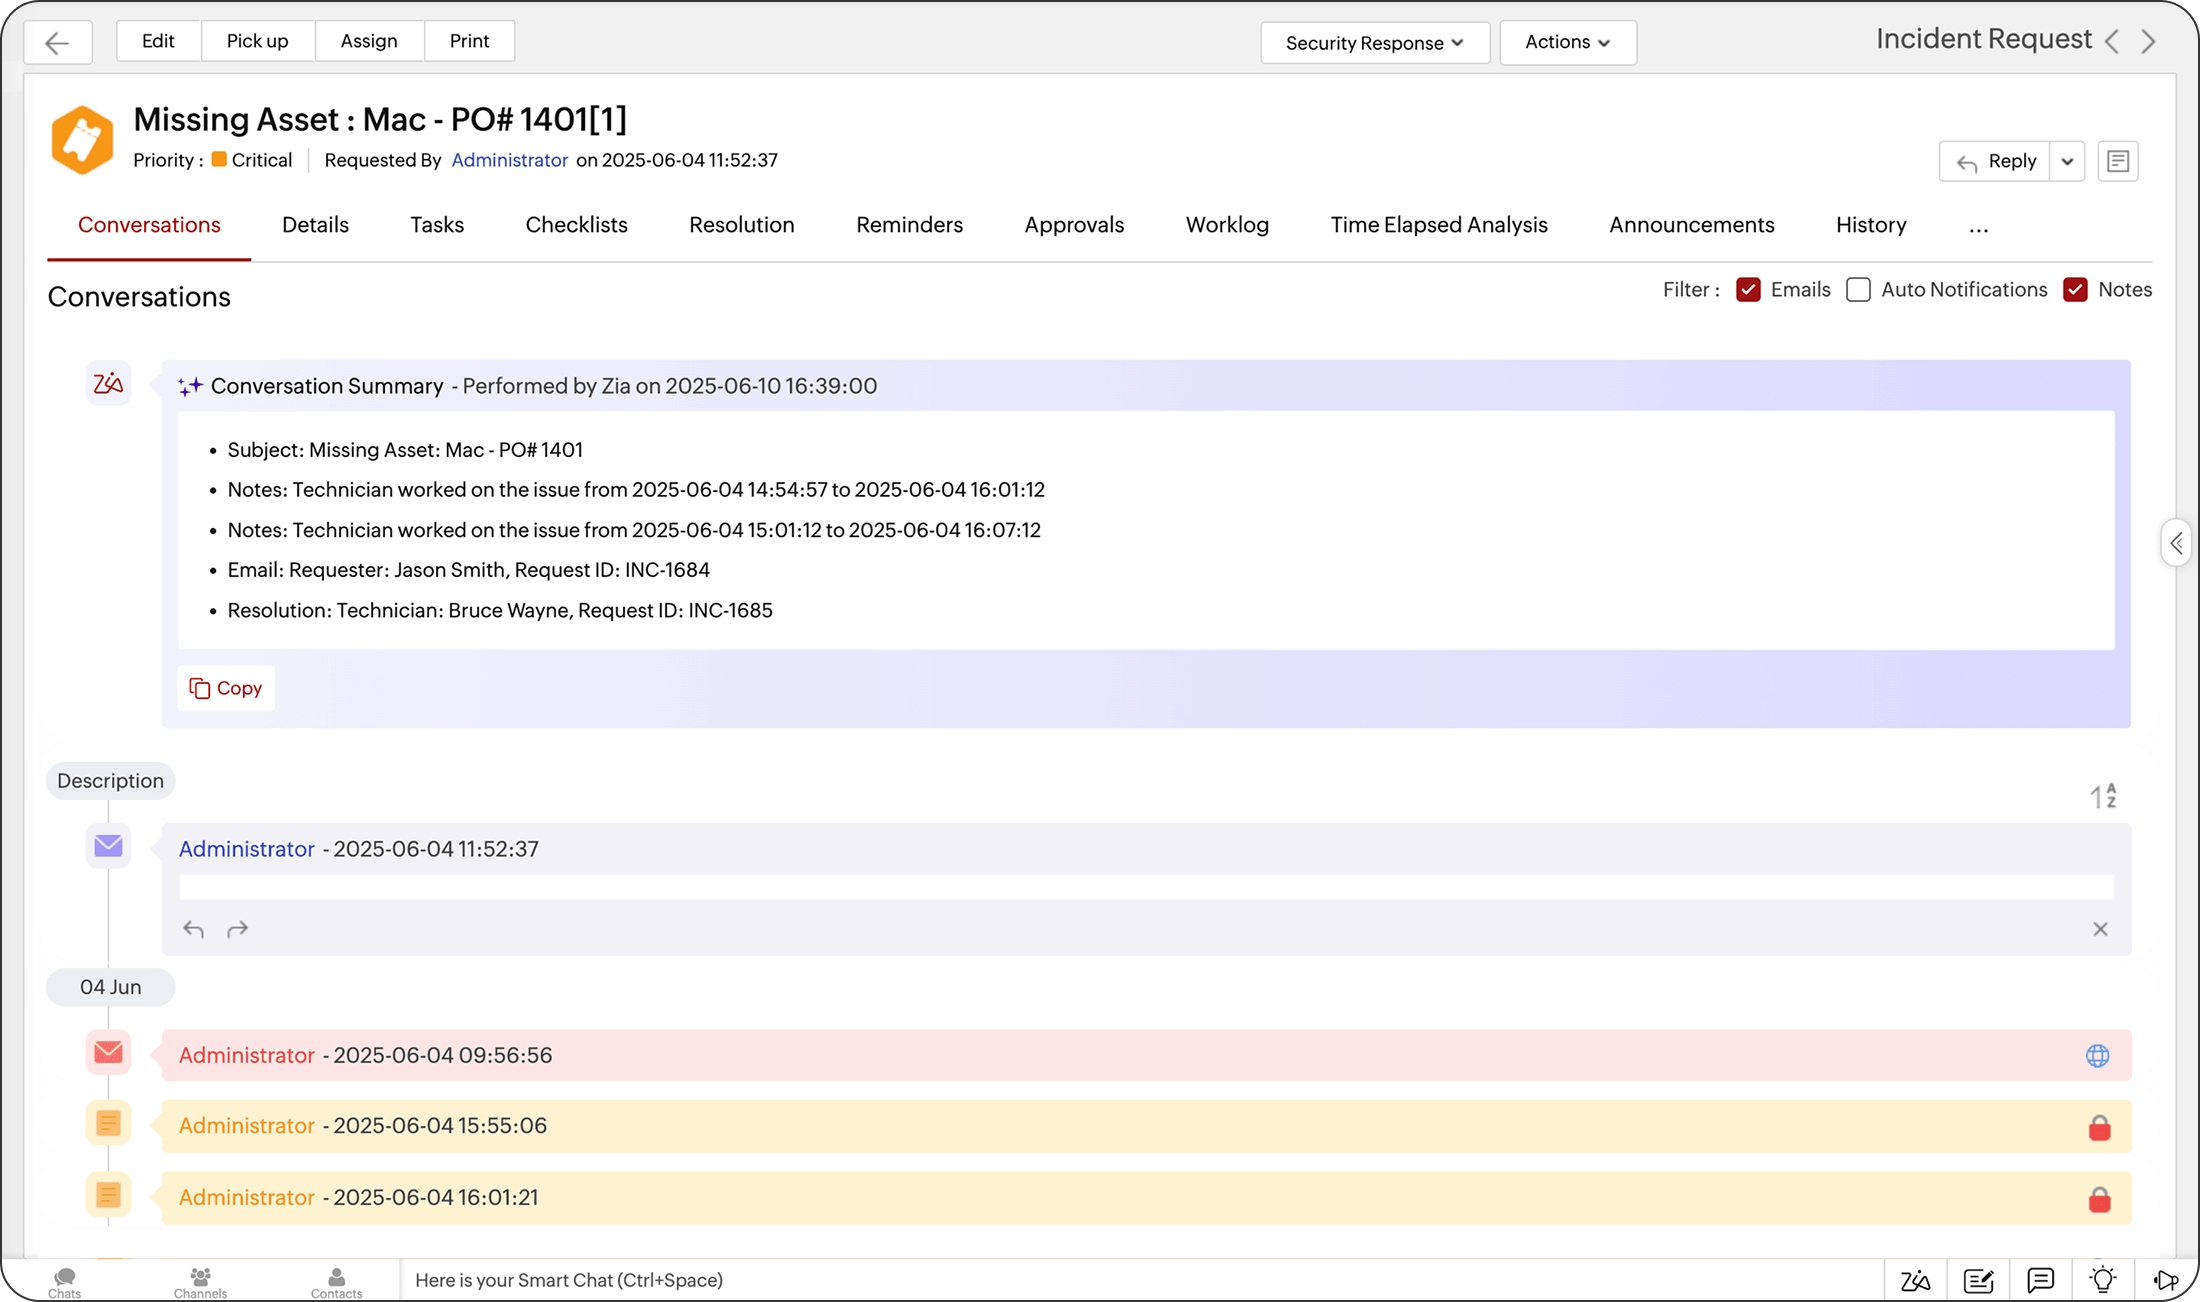
Task: Open the Channels icon in bottom bar
Action: 200,1281
